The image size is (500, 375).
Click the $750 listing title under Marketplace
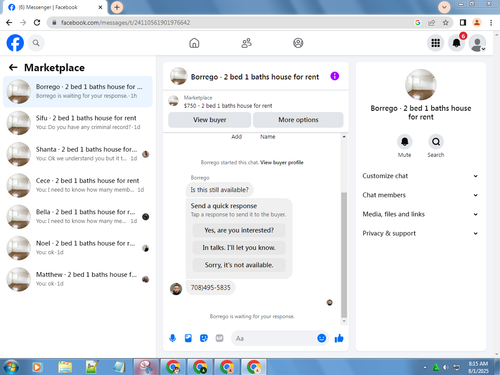(228, 106)
